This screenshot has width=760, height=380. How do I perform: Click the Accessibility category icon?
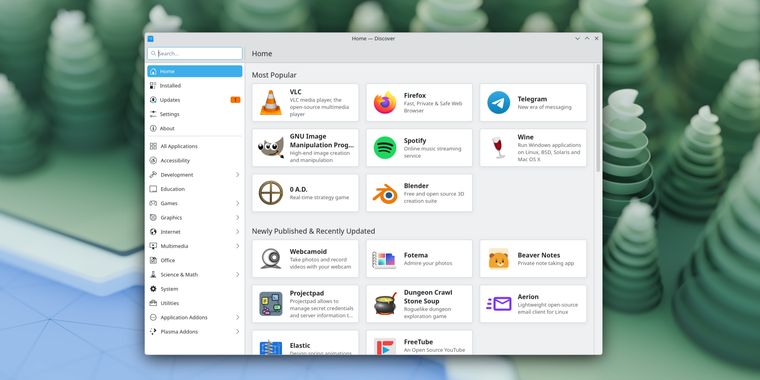(153, 160)
